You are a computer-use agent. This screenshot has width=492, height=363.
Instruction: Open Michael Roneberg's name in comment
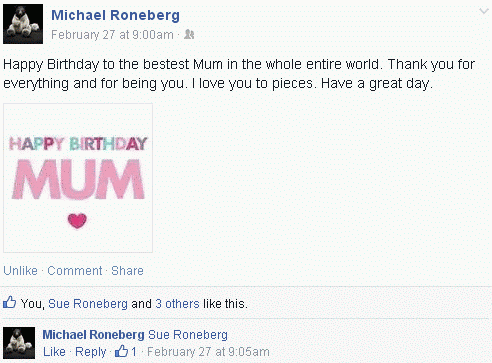pyautogui.click(x=93, y=334)
